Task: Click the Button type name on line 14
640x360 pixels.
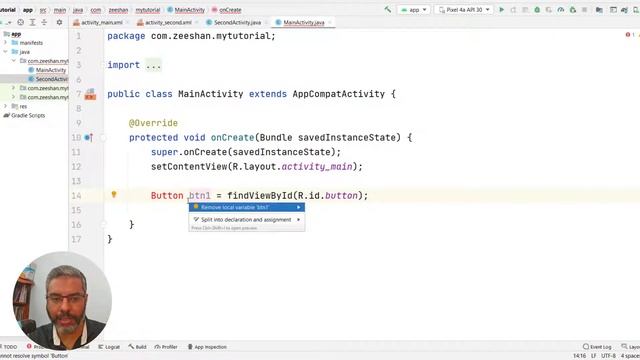Action: pos(167,196)
